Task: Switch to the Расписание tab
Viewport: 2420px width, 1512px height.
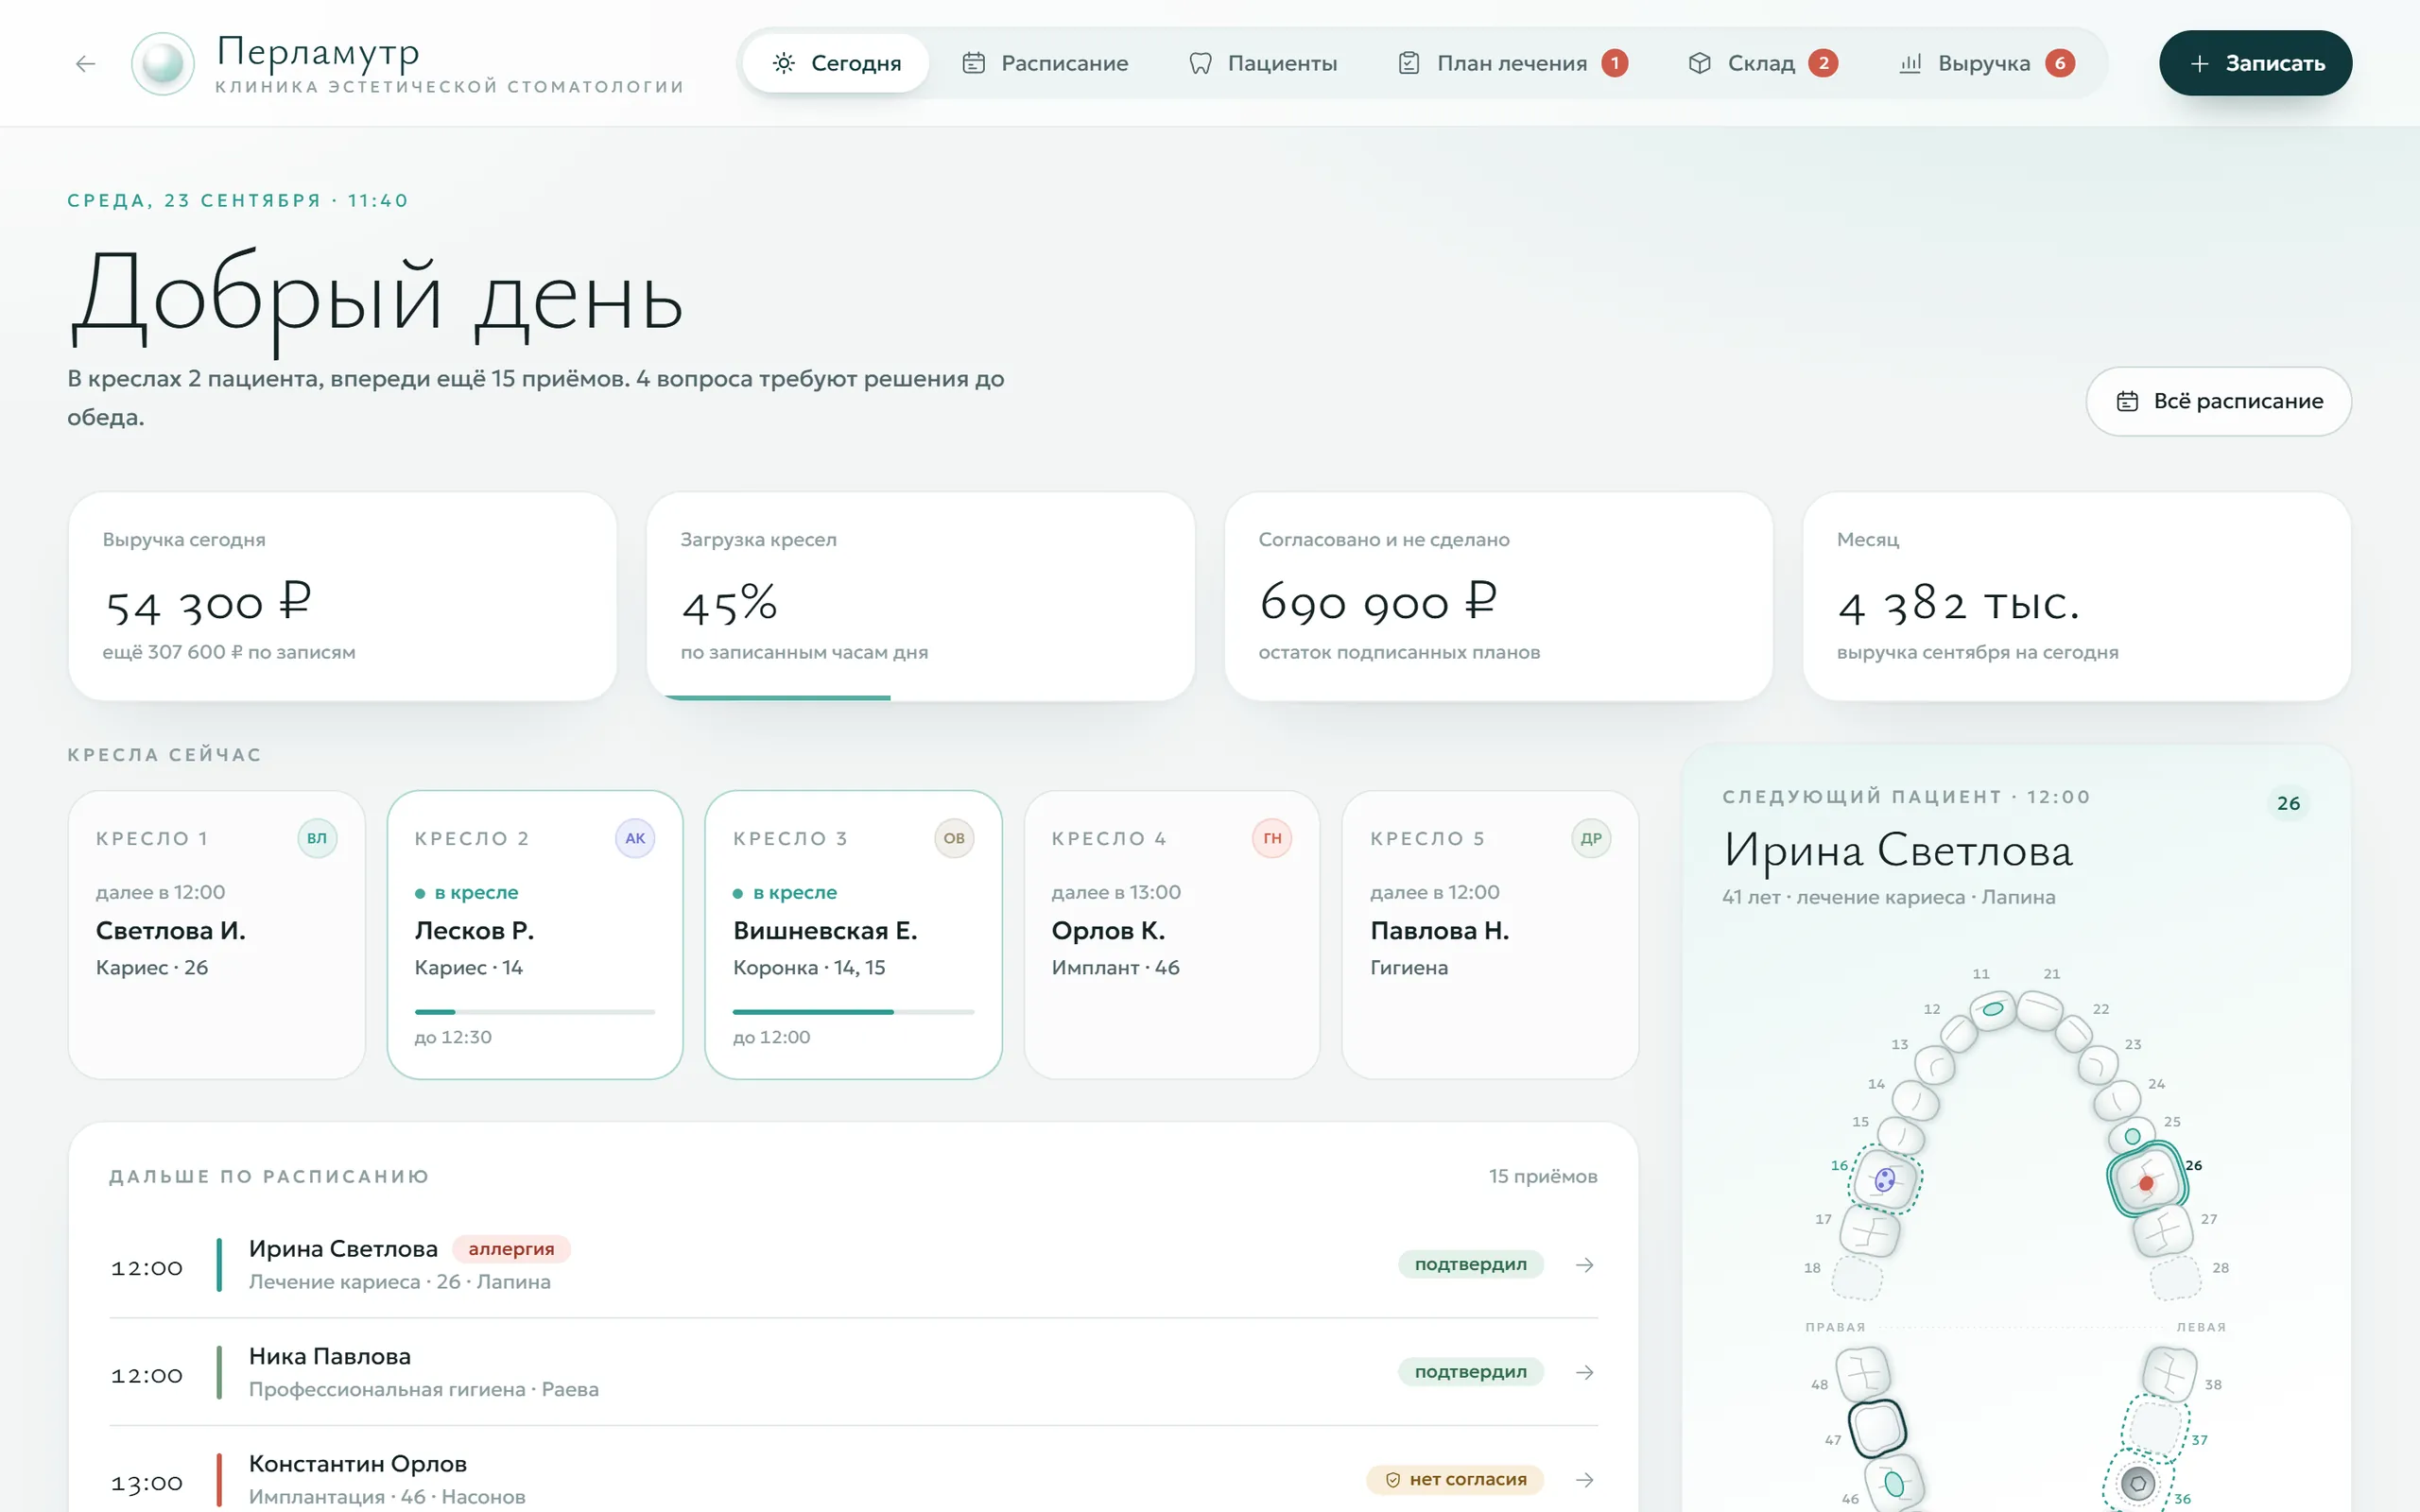Action: click(x=1045, y=63)
